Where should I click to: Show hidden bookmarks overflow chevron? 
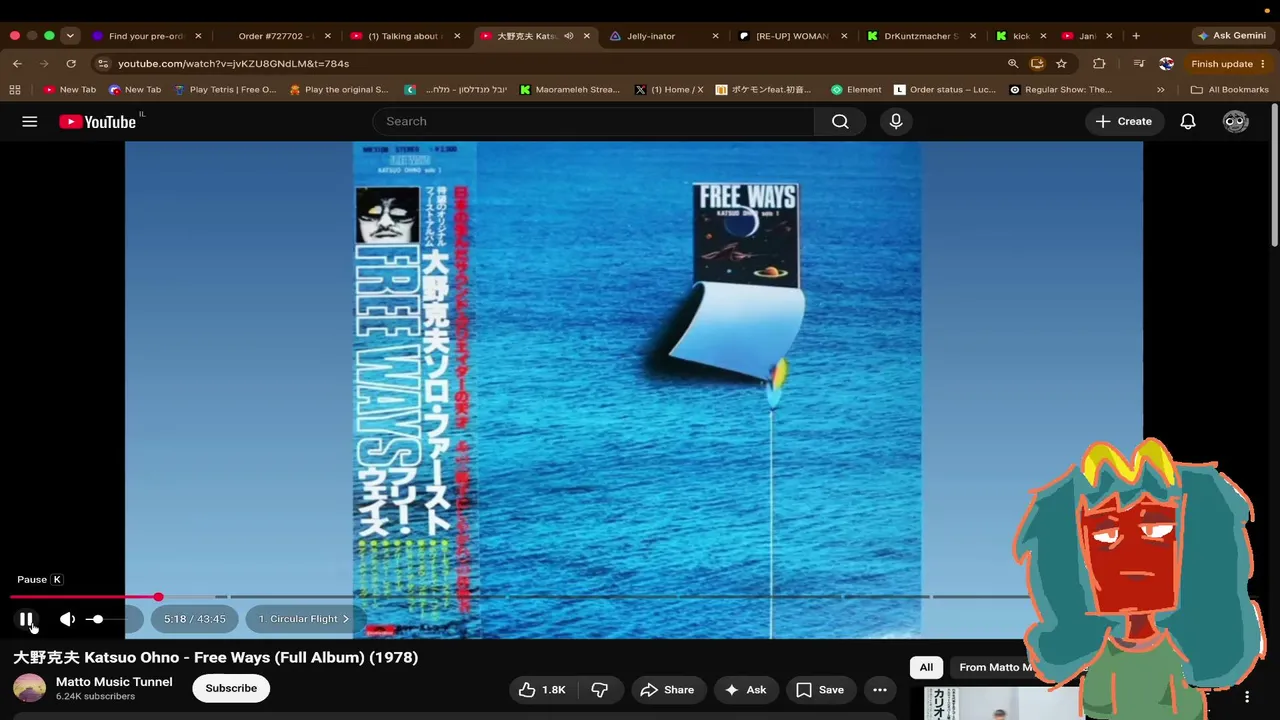(1160, 89)
